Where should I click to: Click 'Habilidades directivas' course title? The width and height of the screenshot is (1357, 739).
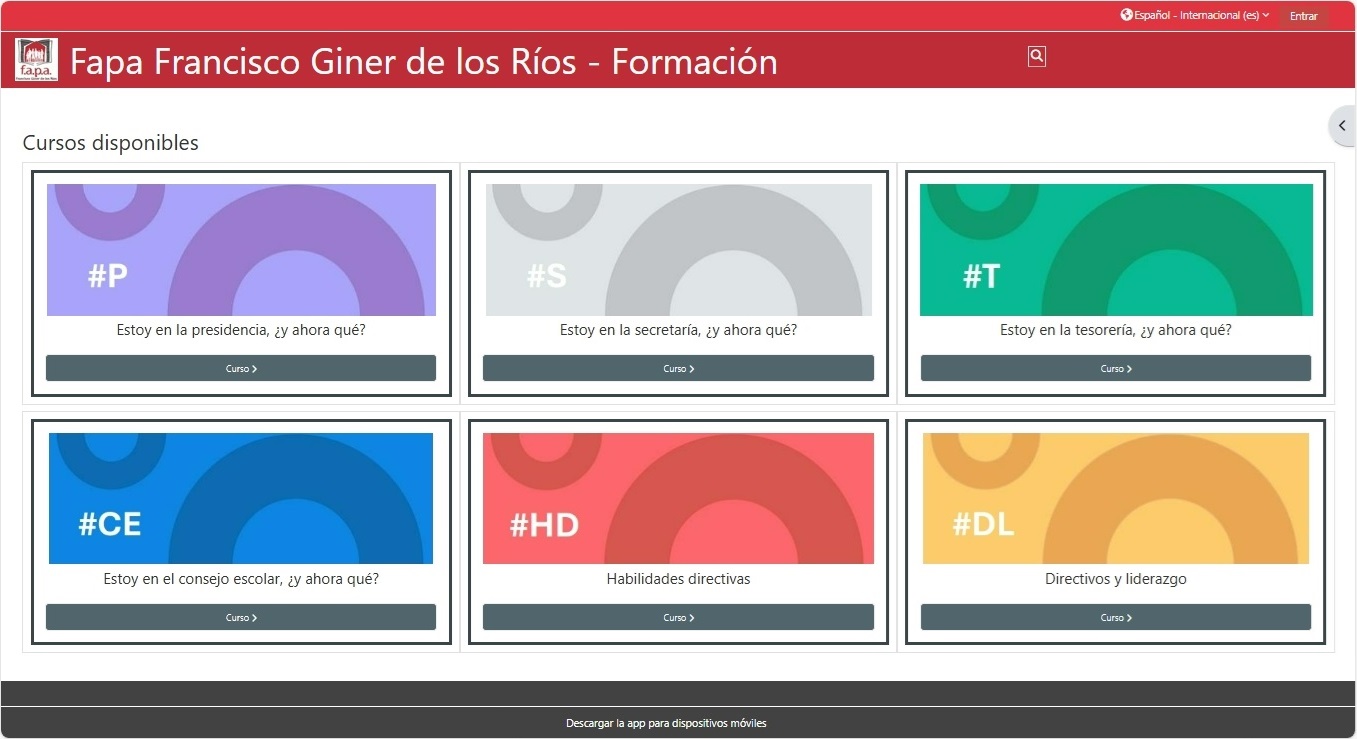pyautogui.click(x=679, y=579)
